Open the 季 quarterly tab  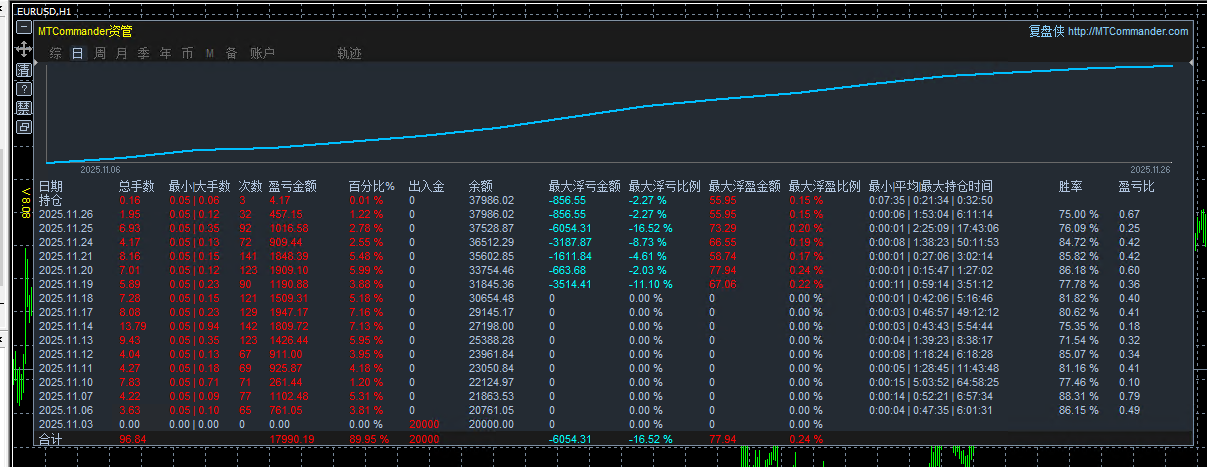[x=144, y=53]
